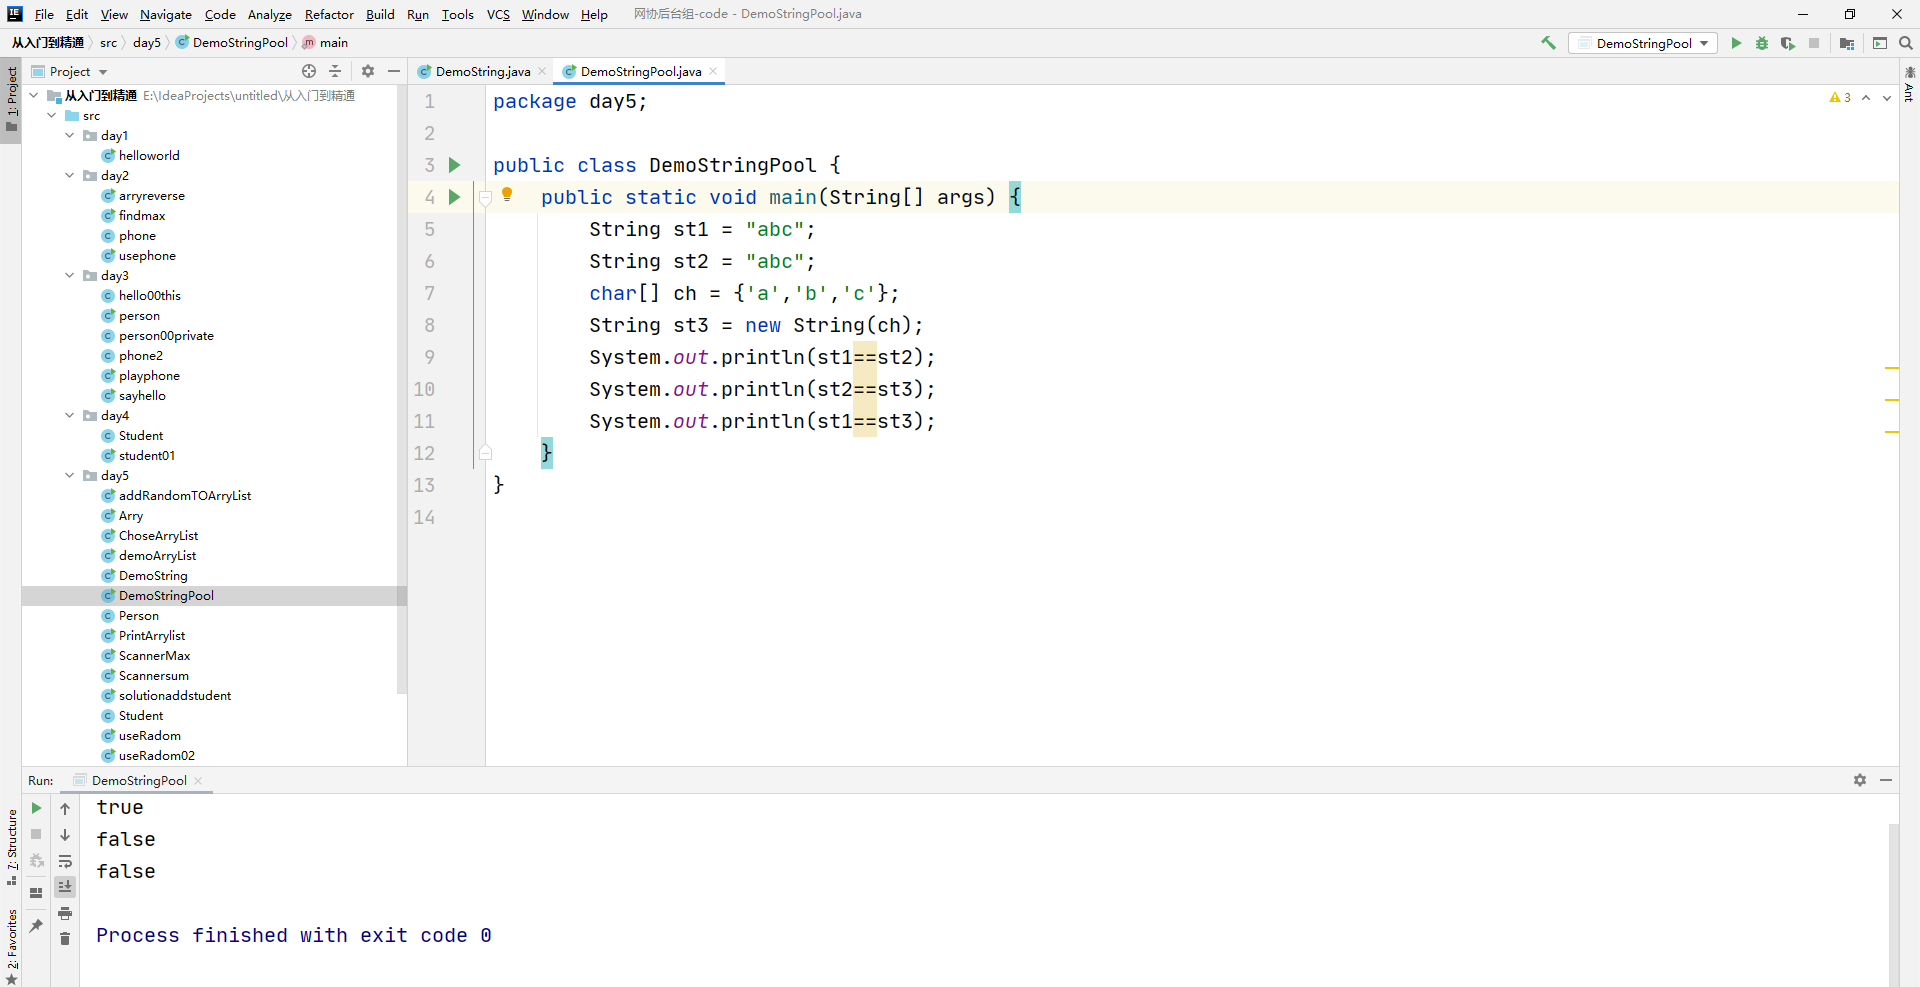The image size is (1920, 987).
Task: Open Run panel settings gear
Action: (x=1860, y=780)
